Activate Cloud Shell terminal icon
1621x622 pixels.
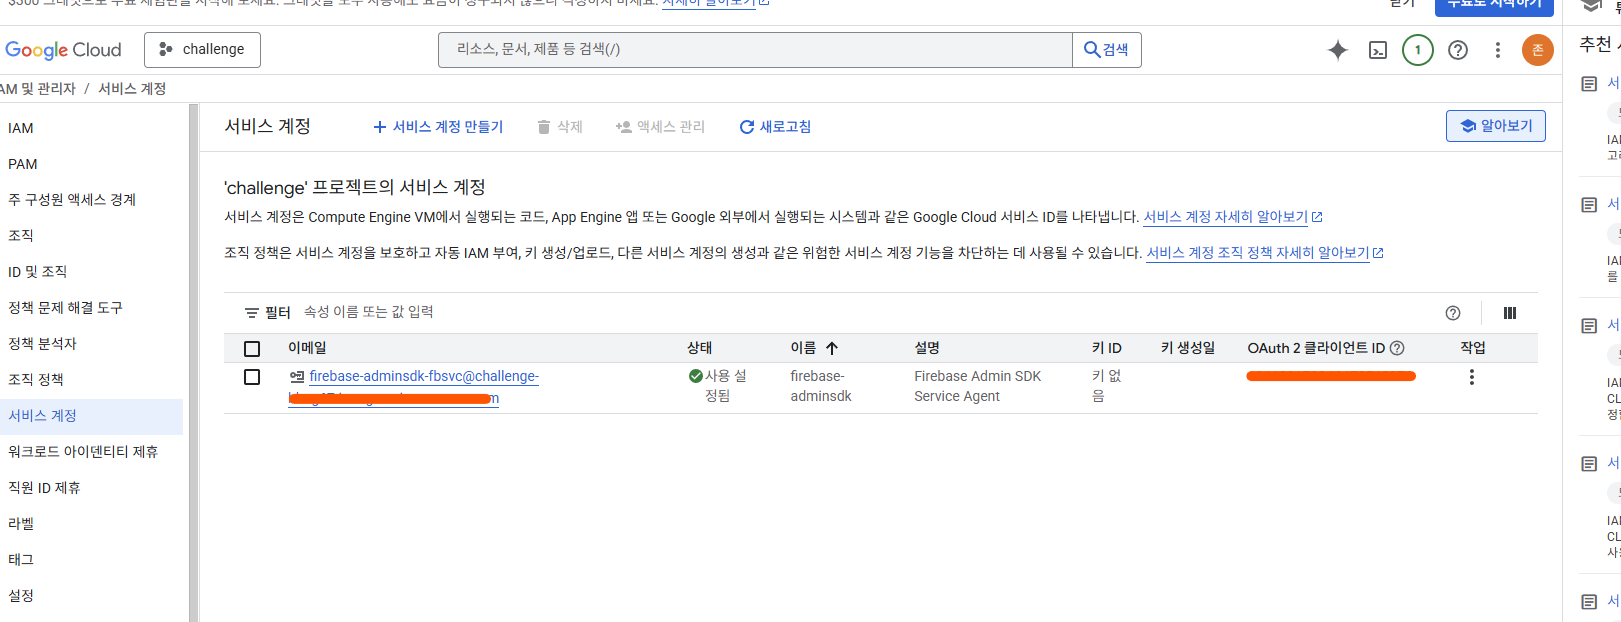[1378, 50]
